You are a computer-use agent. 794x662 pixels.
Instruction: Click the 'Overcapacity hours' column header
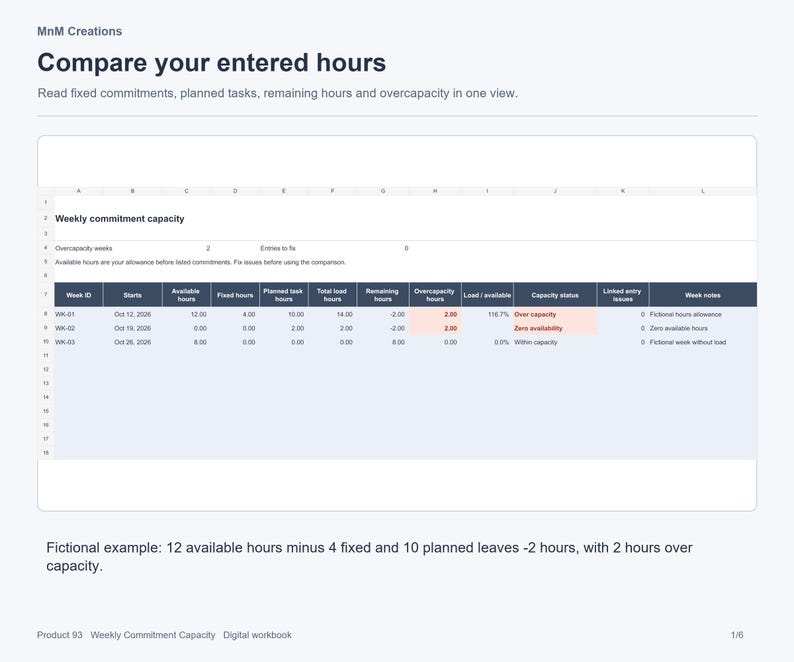(435, 295)
